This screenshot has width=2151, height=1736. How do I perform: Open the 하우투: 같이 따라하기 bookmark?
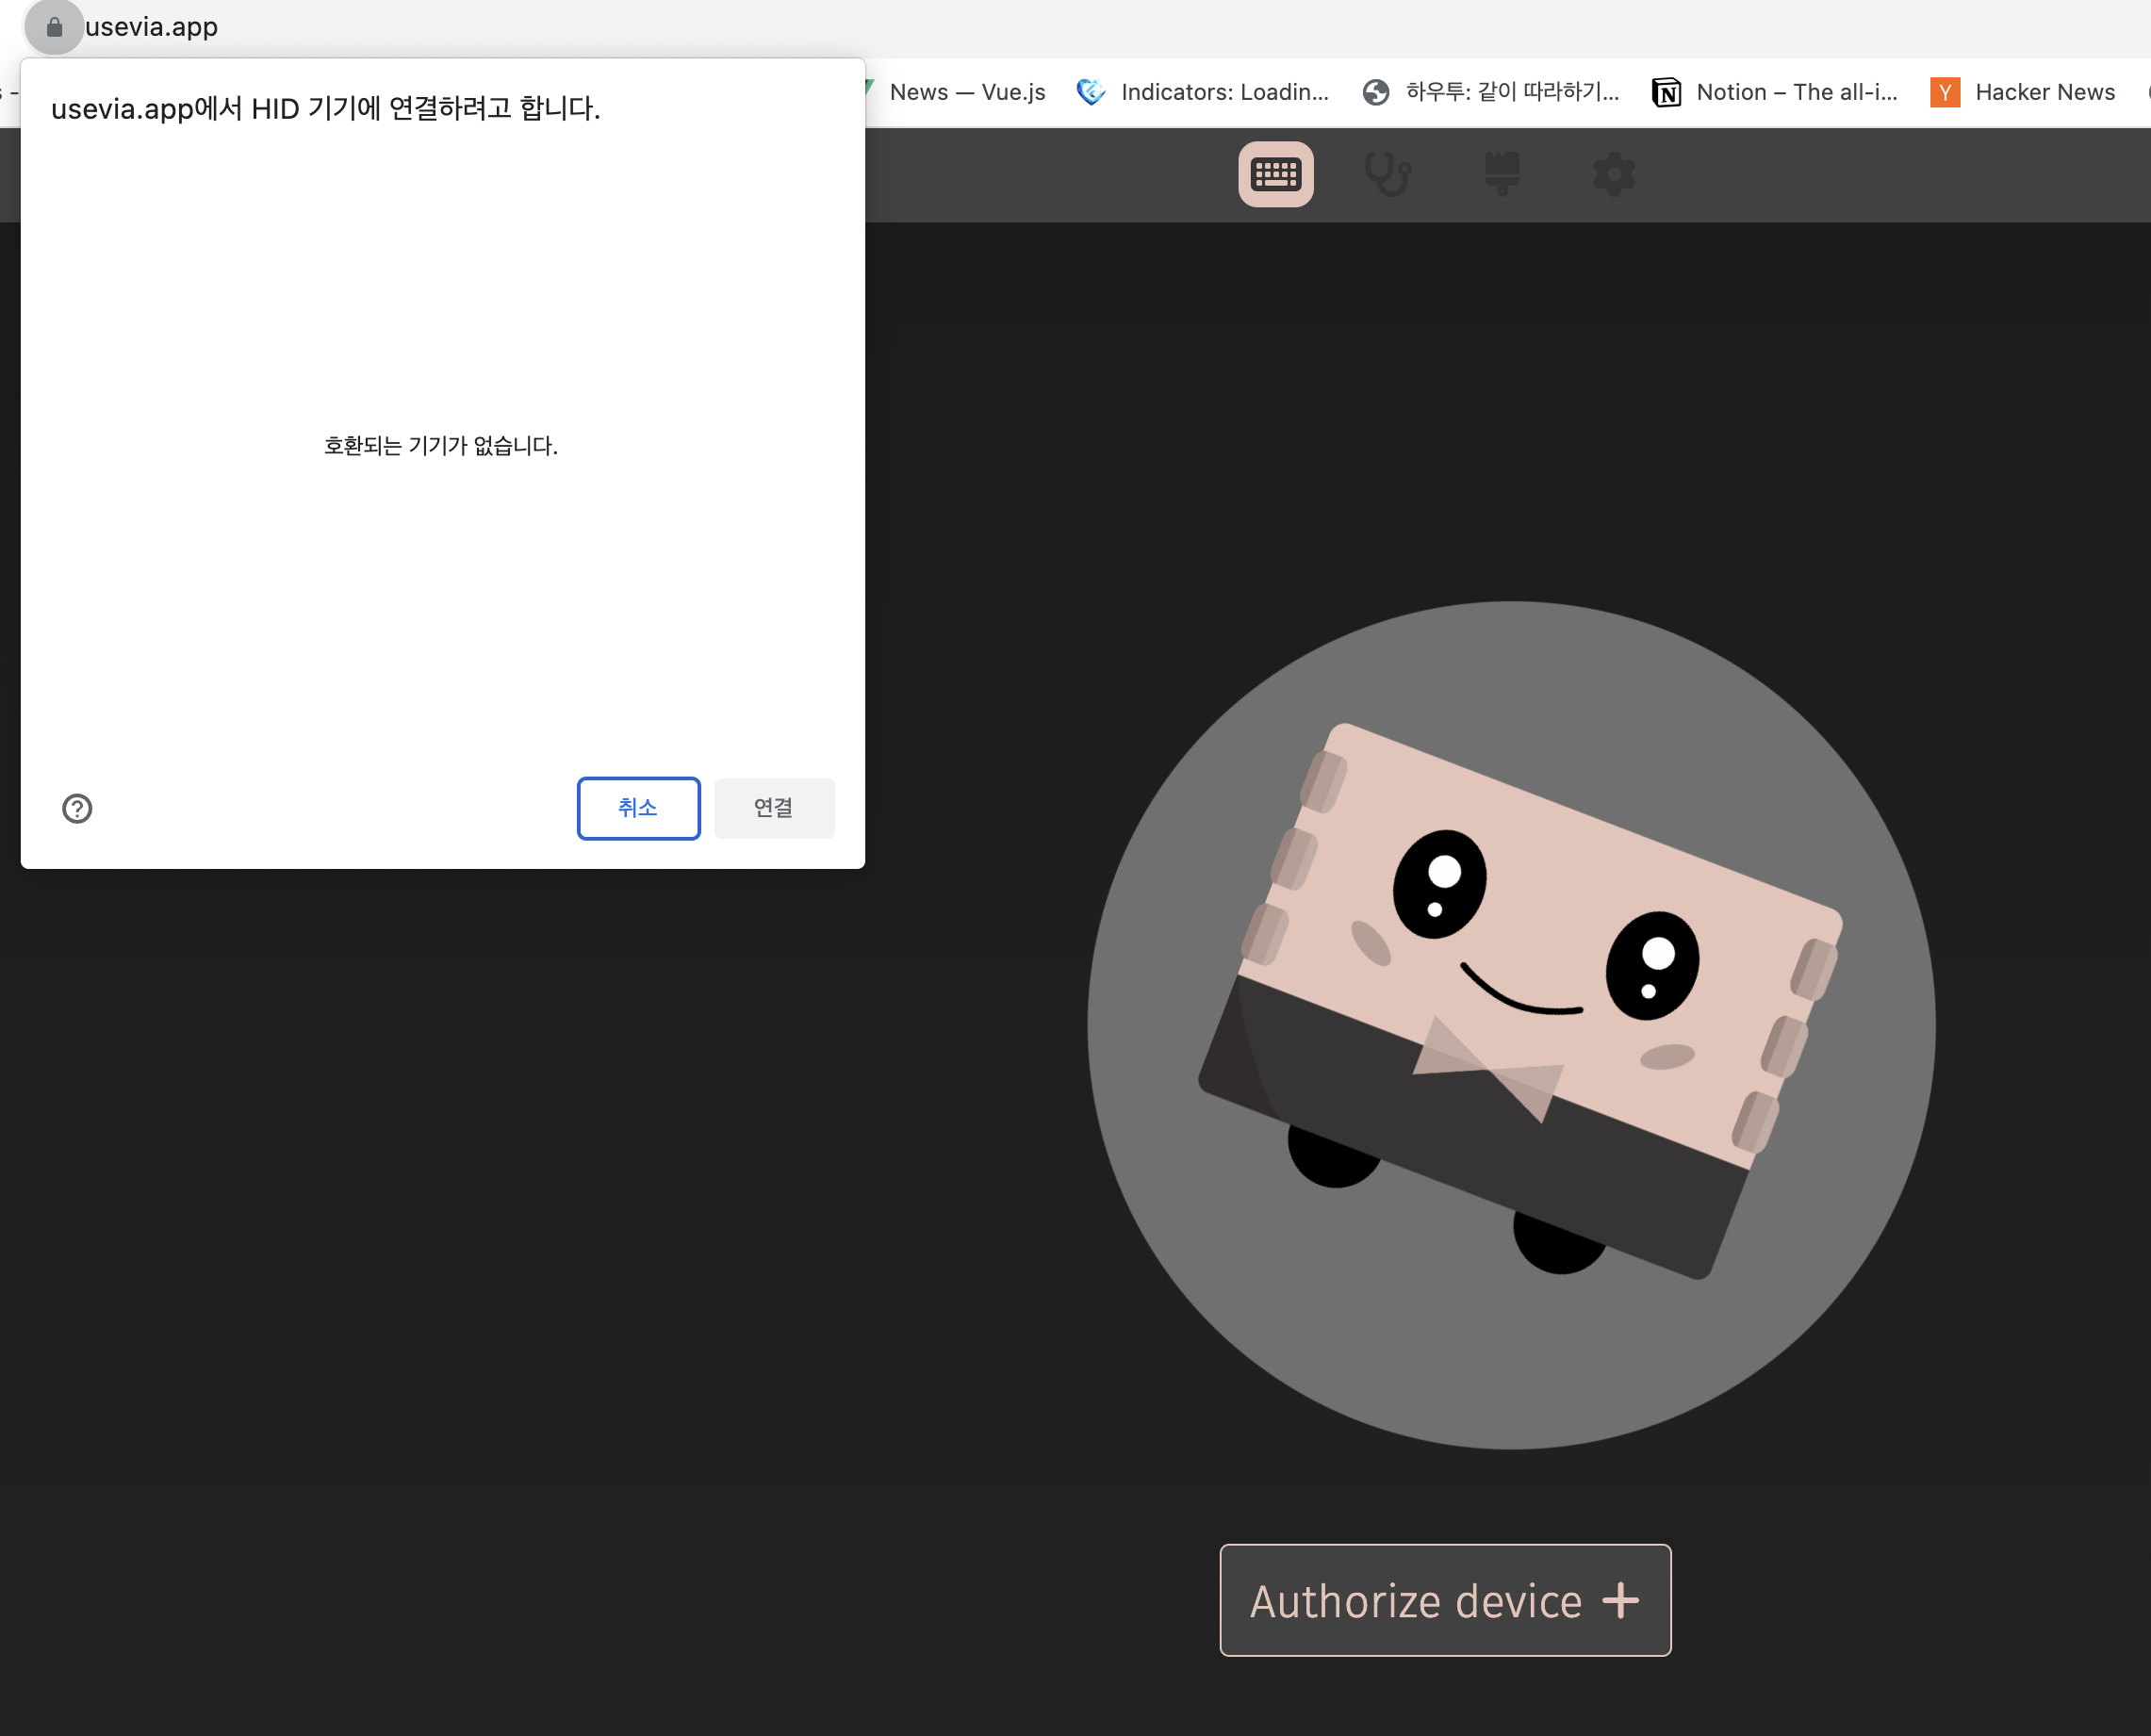click(1511, 92)
